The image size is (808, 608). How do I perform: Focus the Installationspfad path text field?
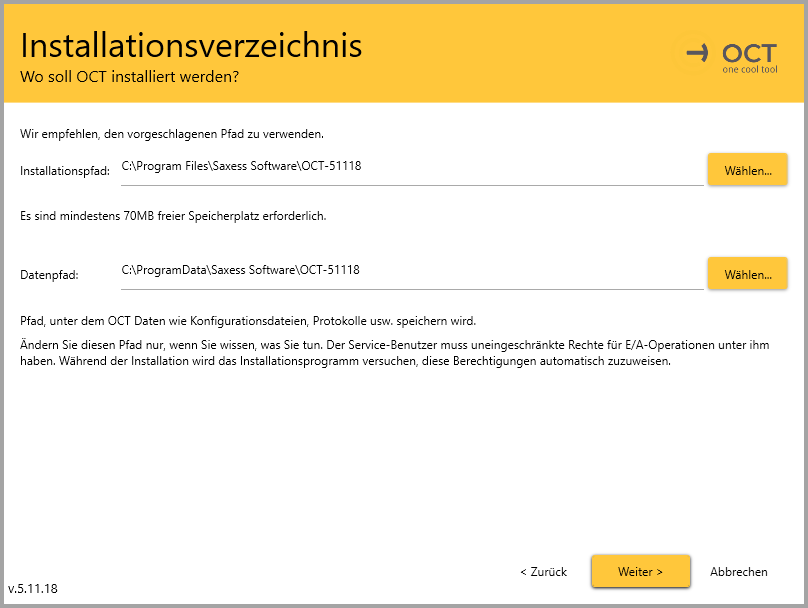(x=412, y=167)
